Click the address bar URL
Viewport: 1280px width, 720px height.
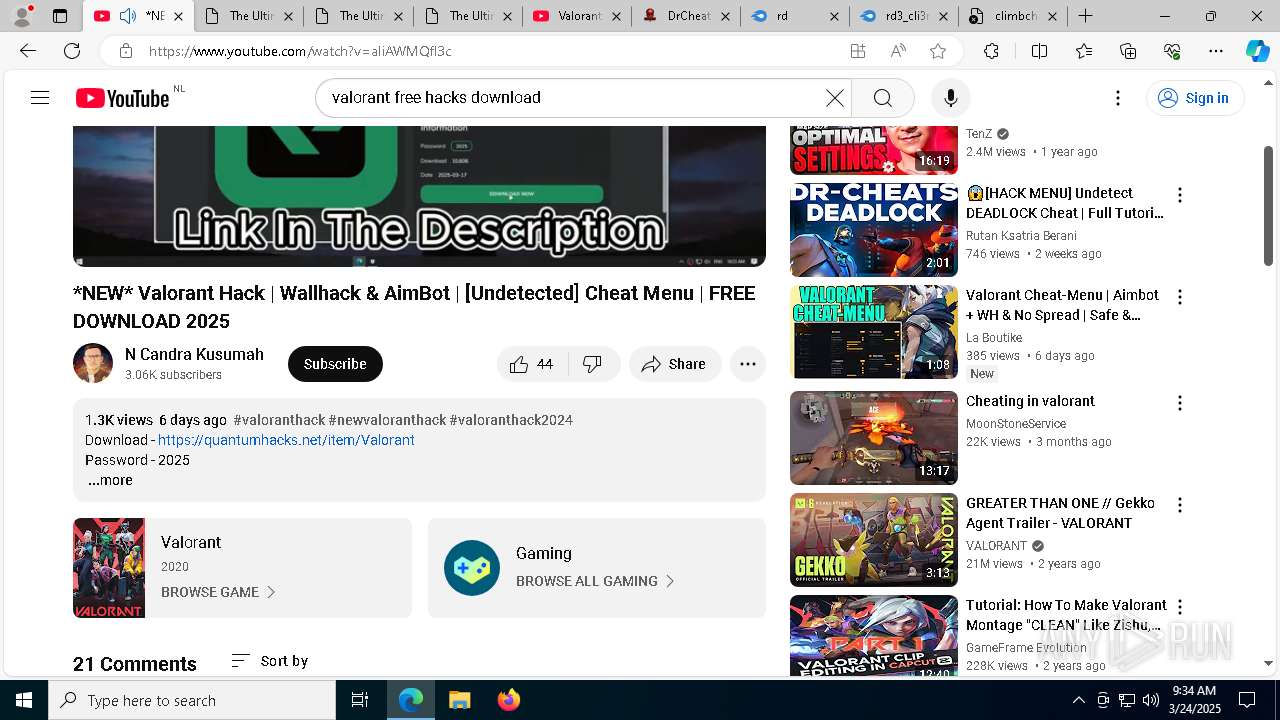tap(300, 51)
